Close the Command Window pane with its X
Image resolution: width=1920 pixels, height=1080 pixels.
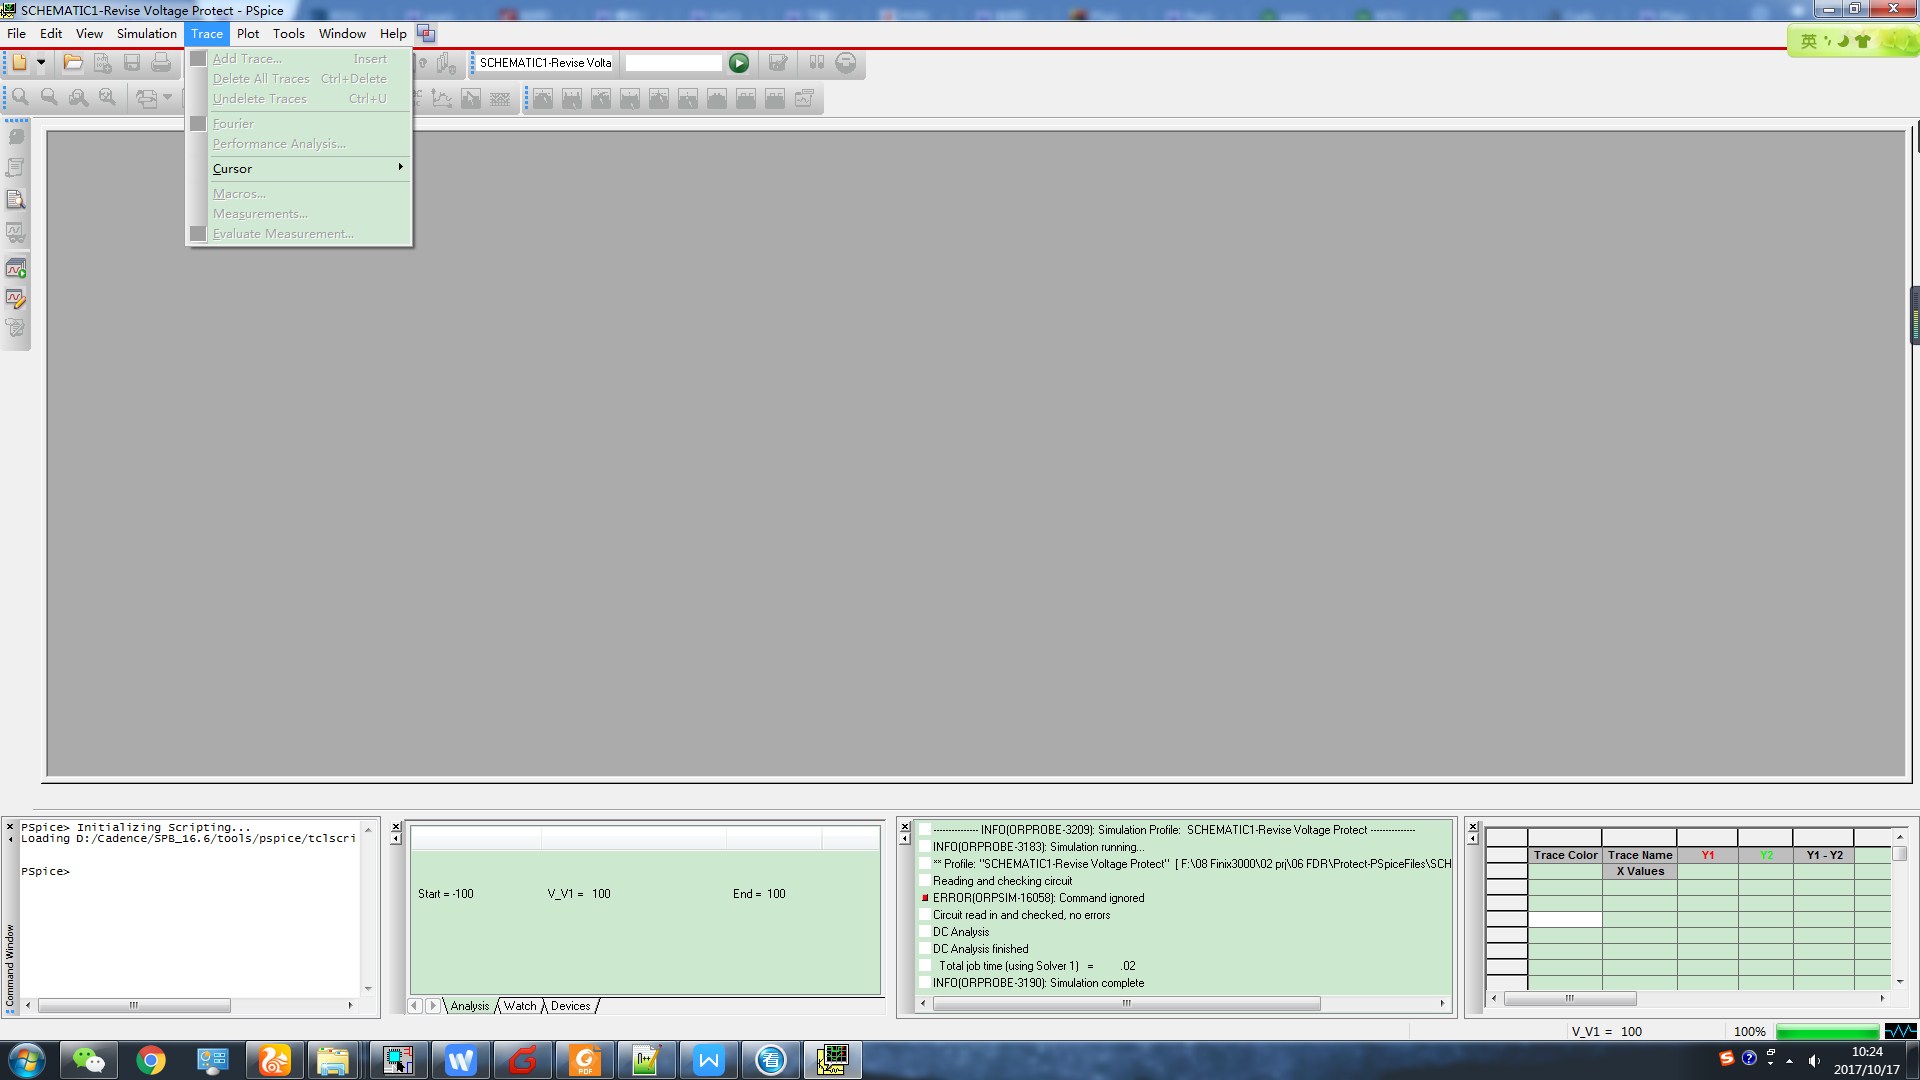click(10, 827)
